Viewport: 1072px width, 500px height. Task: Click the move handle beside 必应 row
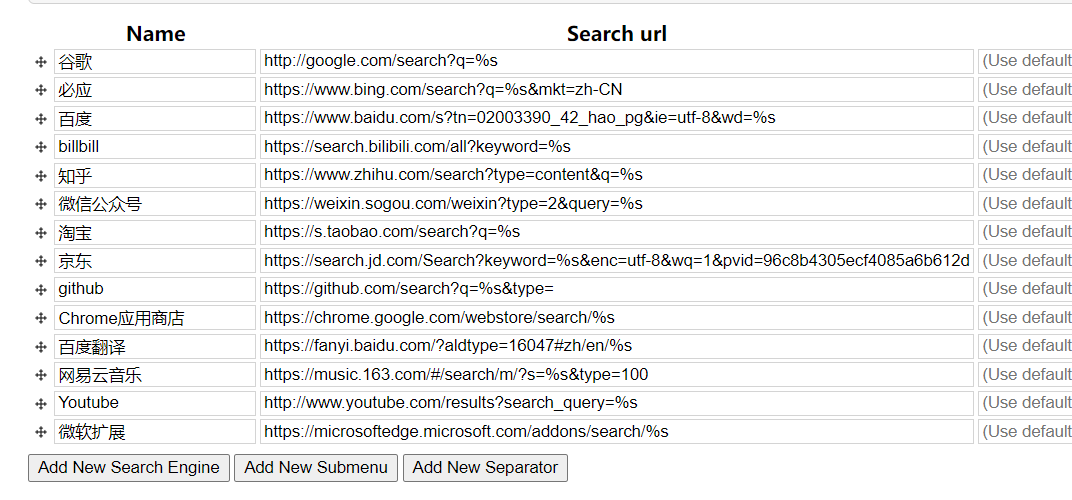(41, 90)
